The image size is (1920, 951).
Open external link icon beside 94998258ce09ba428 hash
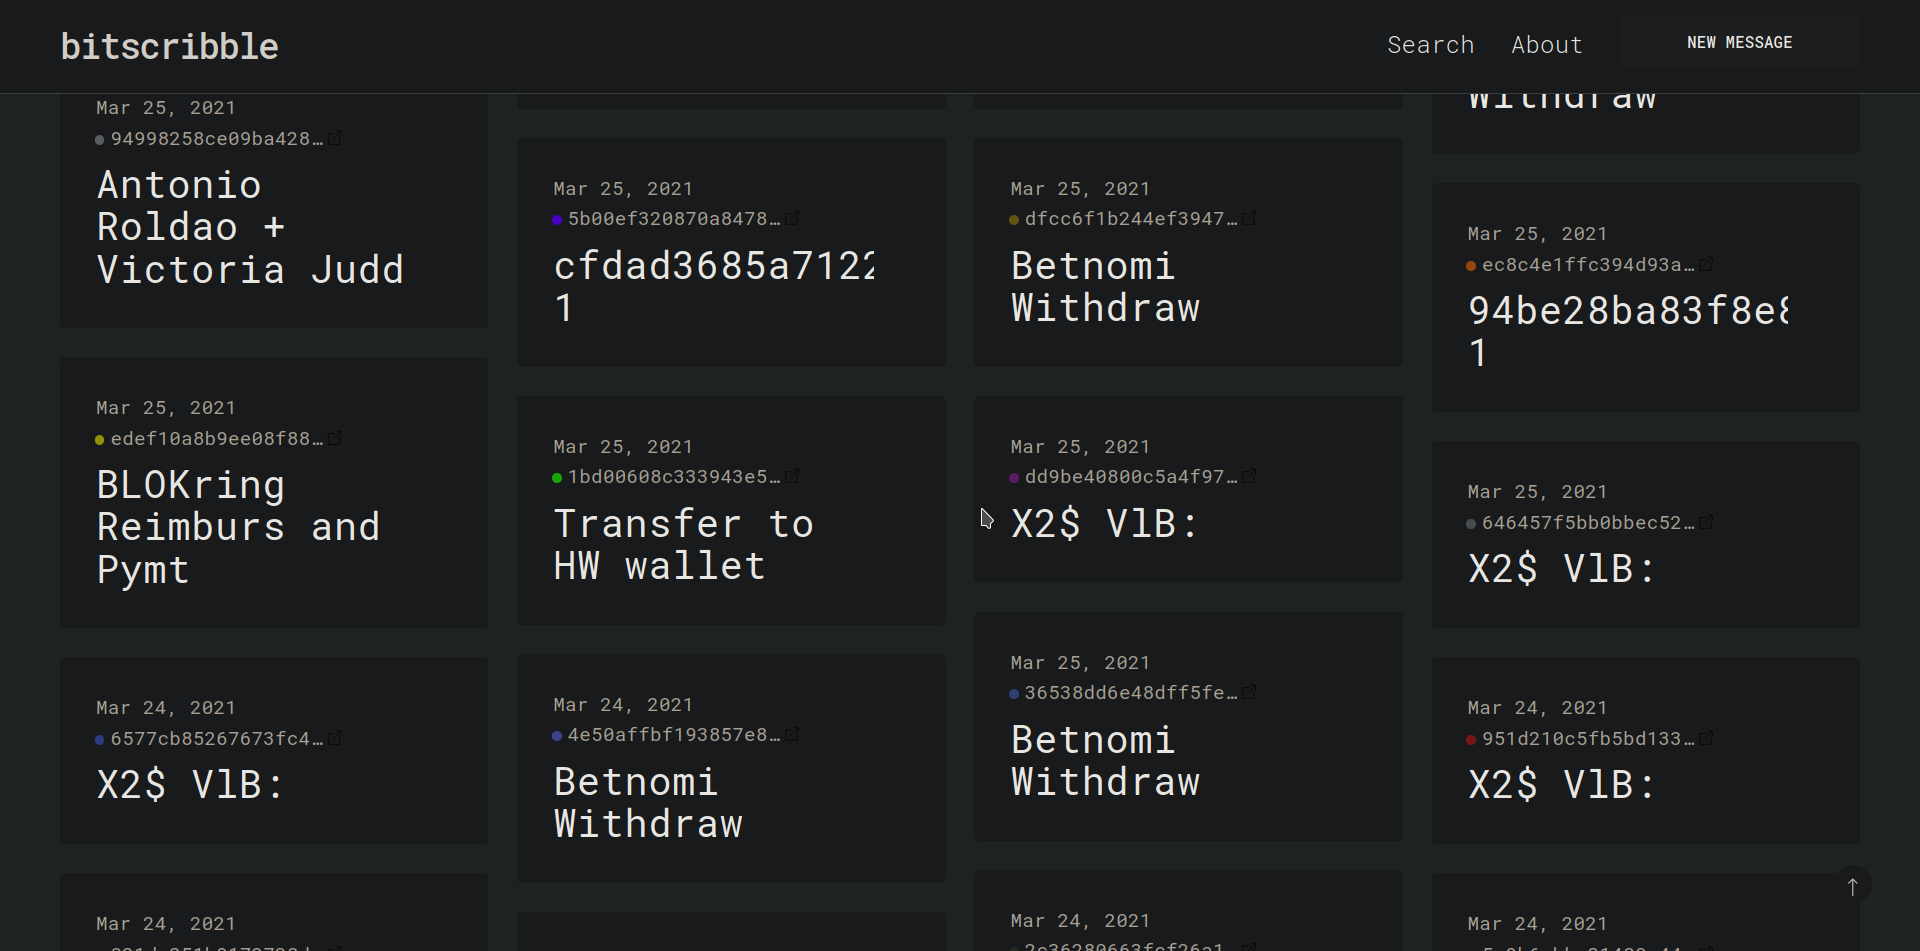[335, 138]
